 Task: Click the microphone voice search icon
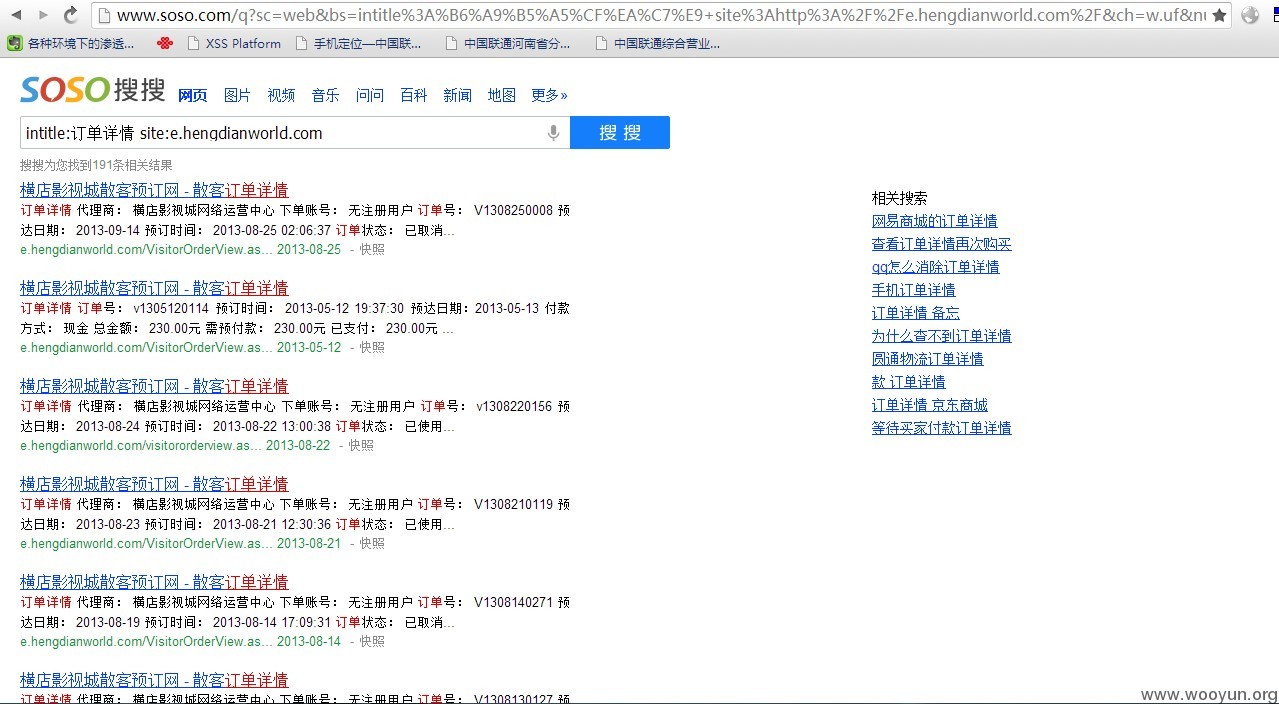pos(553,133)
